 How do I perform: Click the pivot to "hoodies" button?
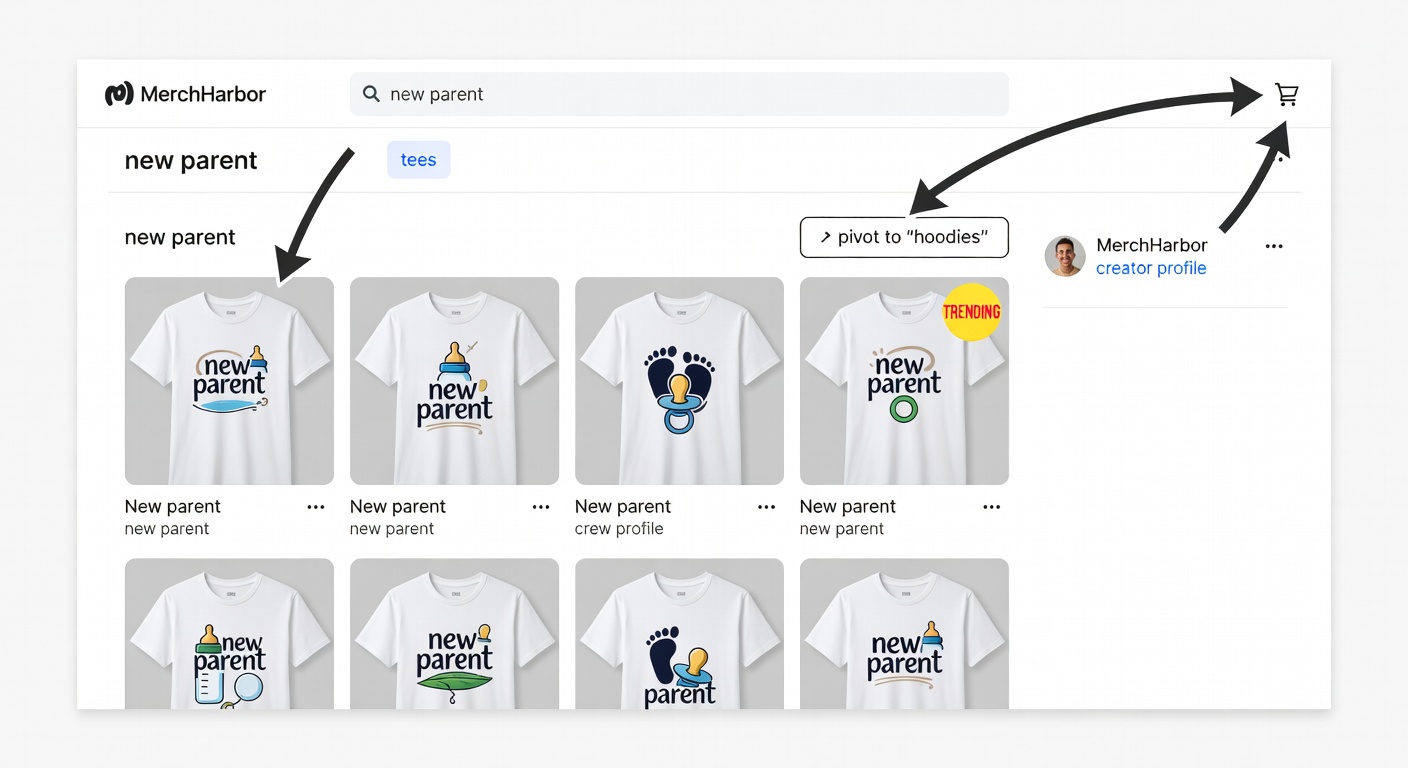coord(904,237)
